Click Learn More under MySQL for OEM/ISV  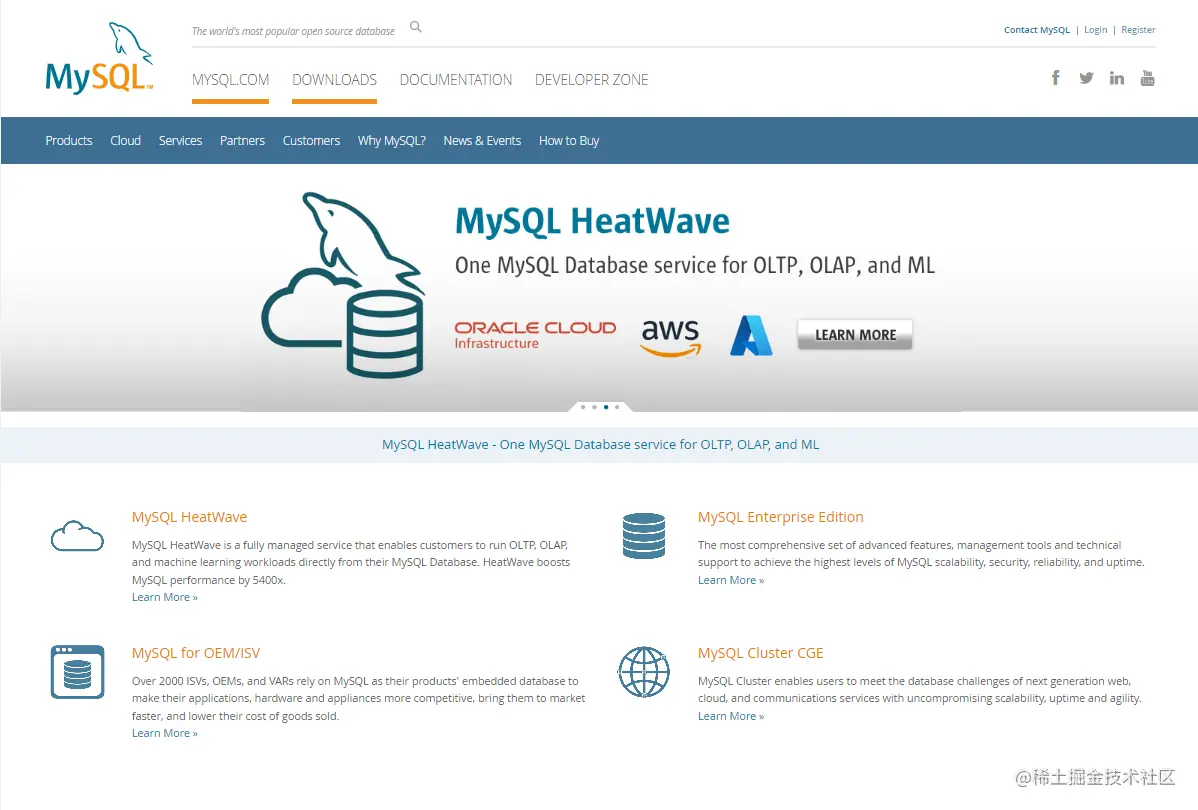pyautogui.click(x=164, y=734)
